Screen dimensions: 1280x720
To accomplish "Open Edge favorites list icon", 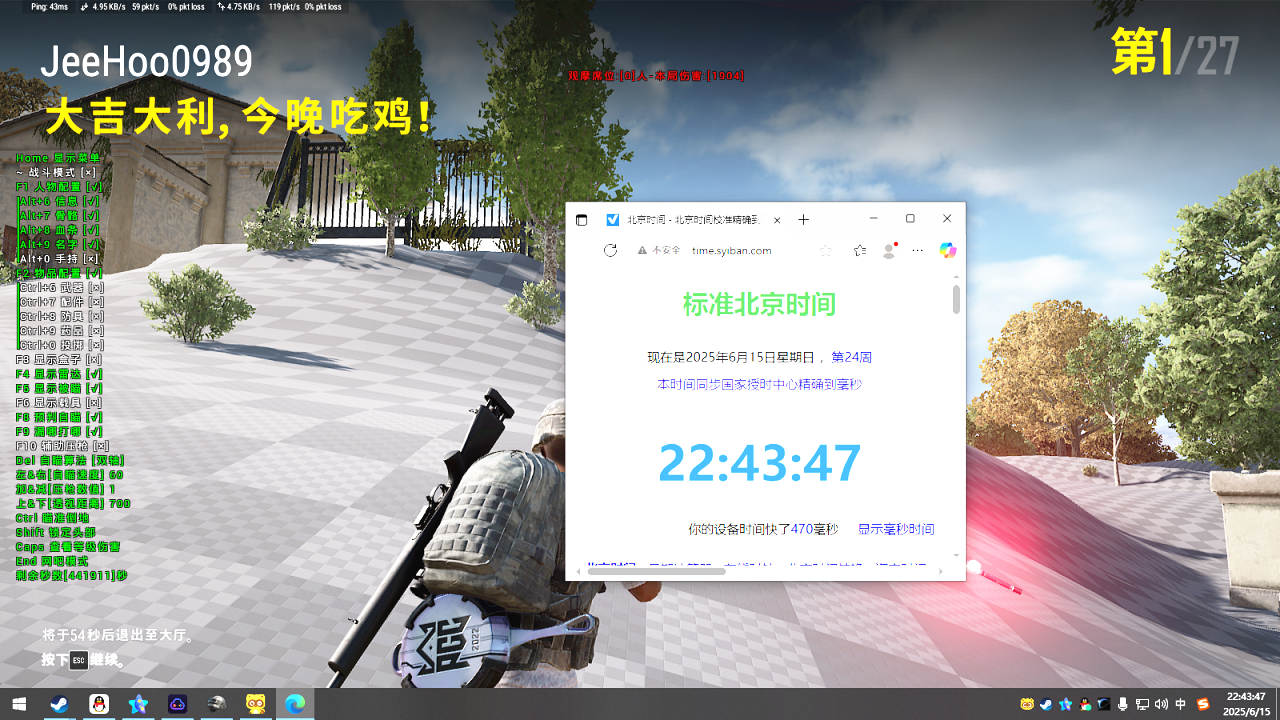I will click(859, 250).
